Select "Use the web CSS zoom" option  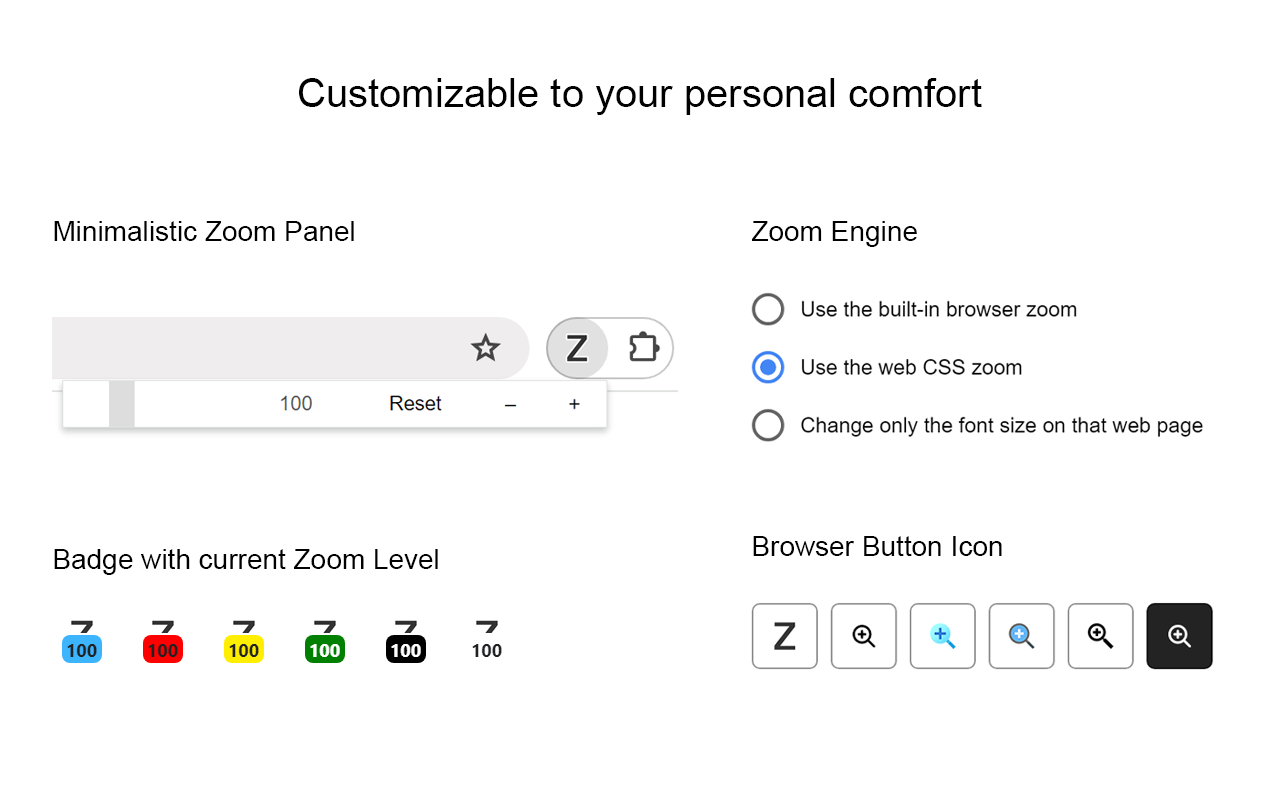point(768,367)
